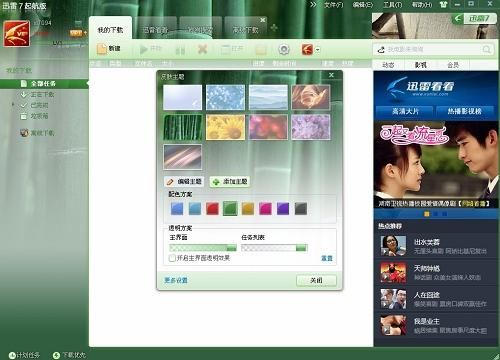Screen dimensions: 500x360
Task: Click the 主界面 transparency slider
Action: (x=203, y=248)
